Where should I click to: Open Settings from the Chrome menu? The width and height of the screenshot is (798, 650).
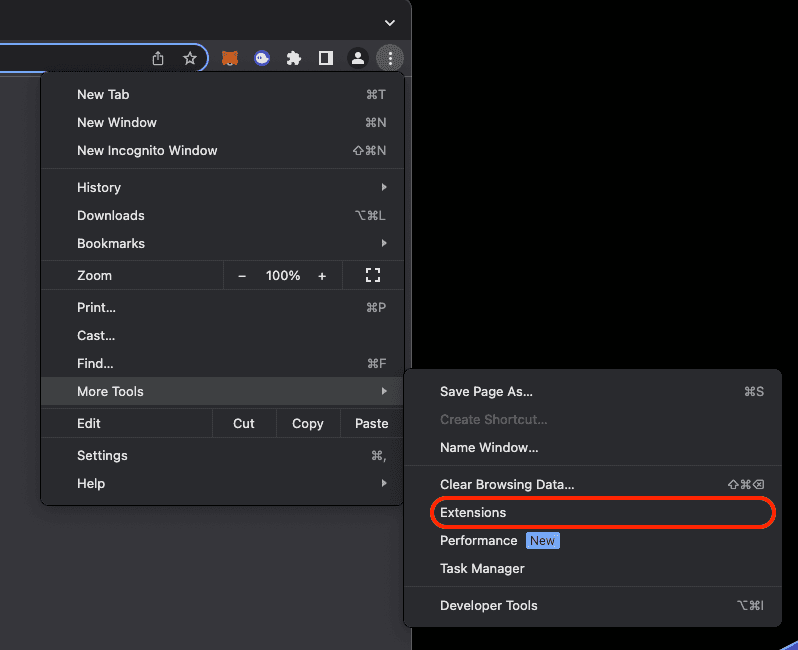[222, 456]
